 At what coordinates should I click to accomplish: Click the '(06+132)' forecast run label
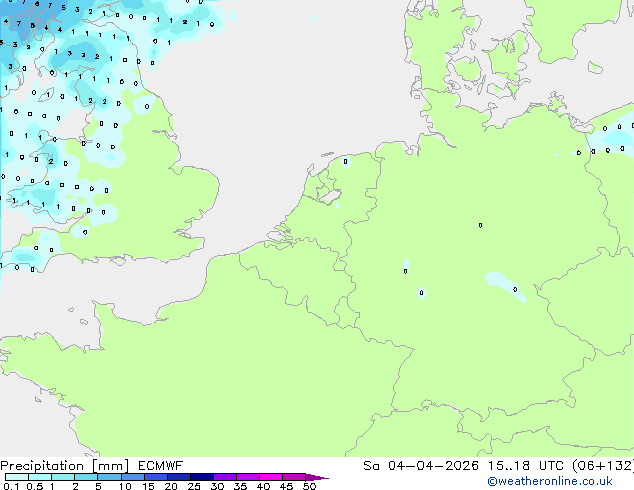(x=603, y=466)
